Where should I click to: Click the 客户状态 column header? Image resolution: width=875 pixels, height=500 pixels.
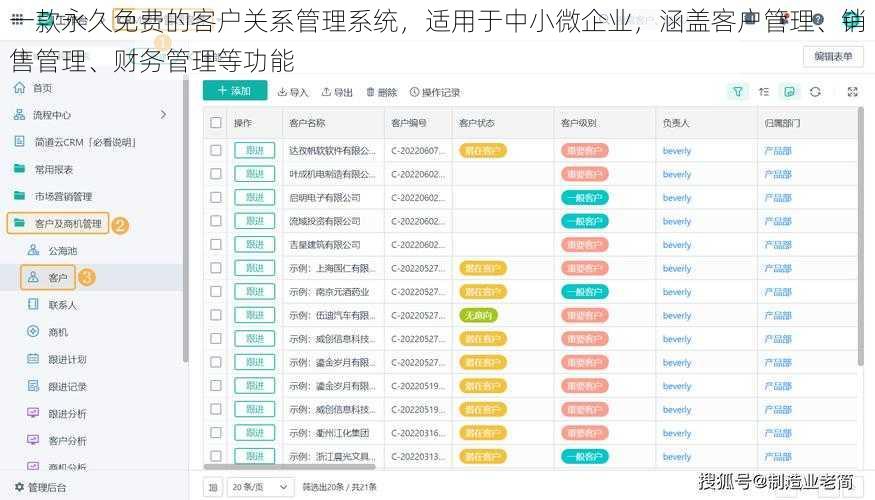[477, 123]
